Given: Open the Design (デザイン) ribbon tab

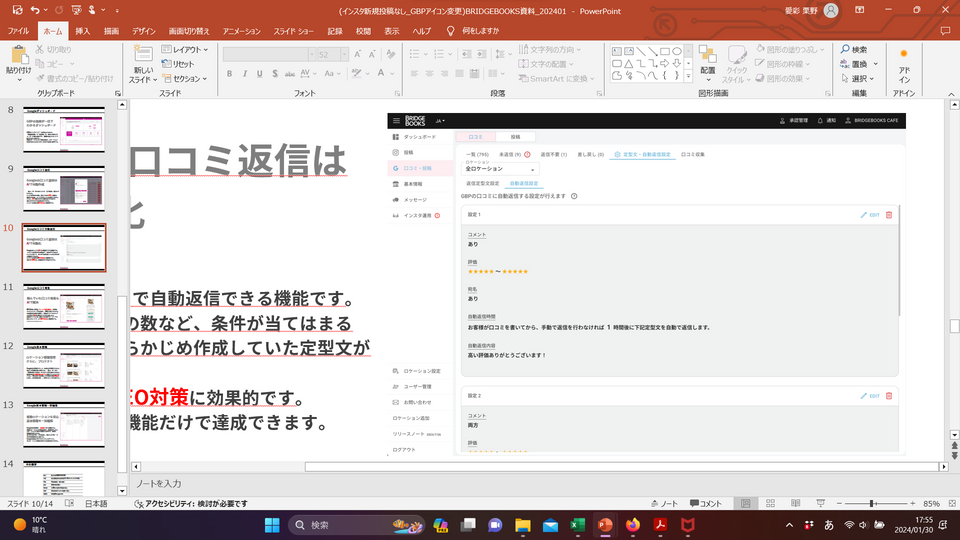Looking at the screenshot, I should pos(143,31).
